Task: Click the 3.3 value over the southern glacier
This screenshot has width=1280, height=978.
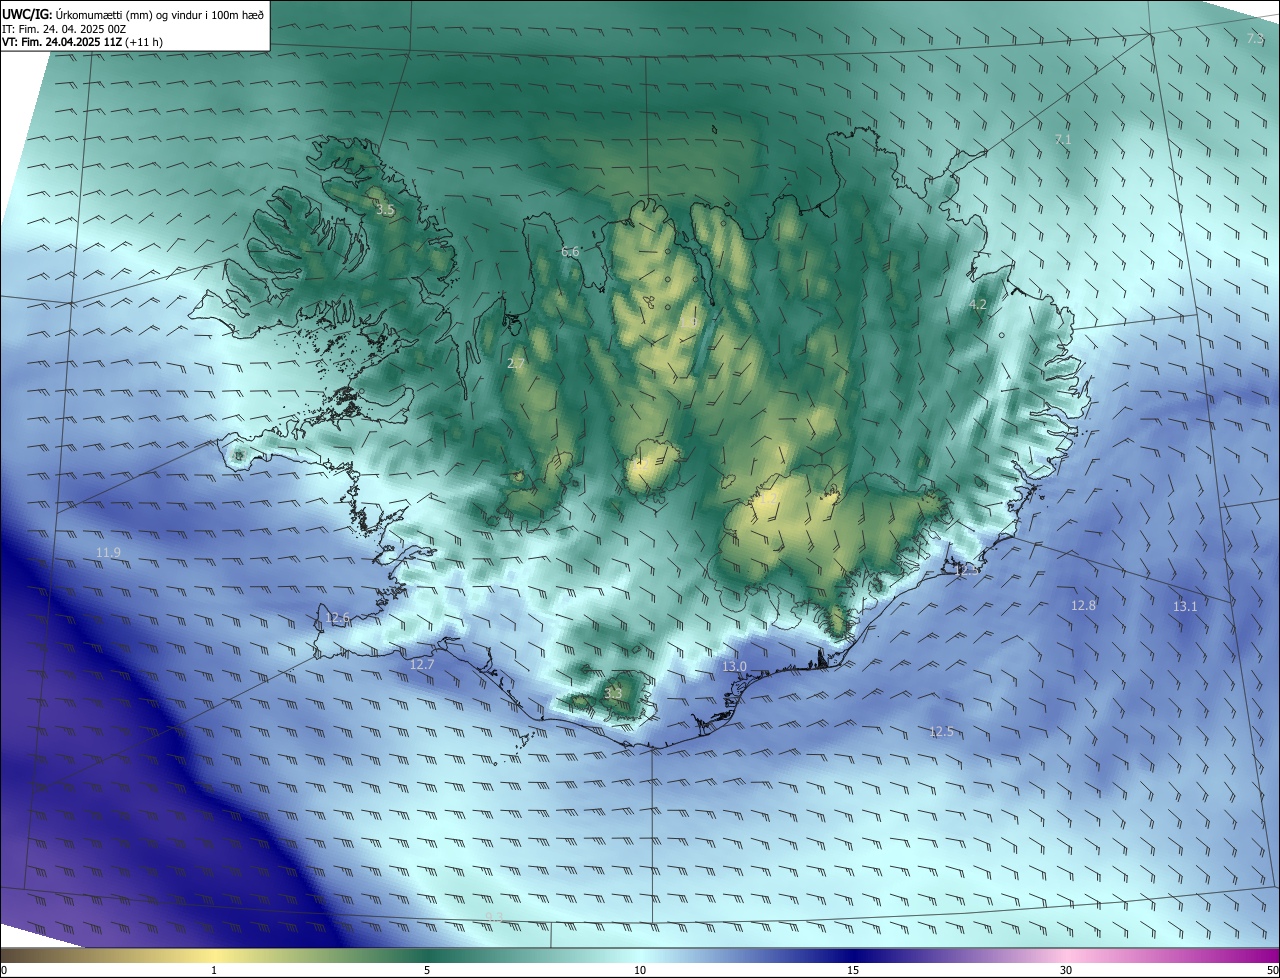Action: [x=613, y=693]
